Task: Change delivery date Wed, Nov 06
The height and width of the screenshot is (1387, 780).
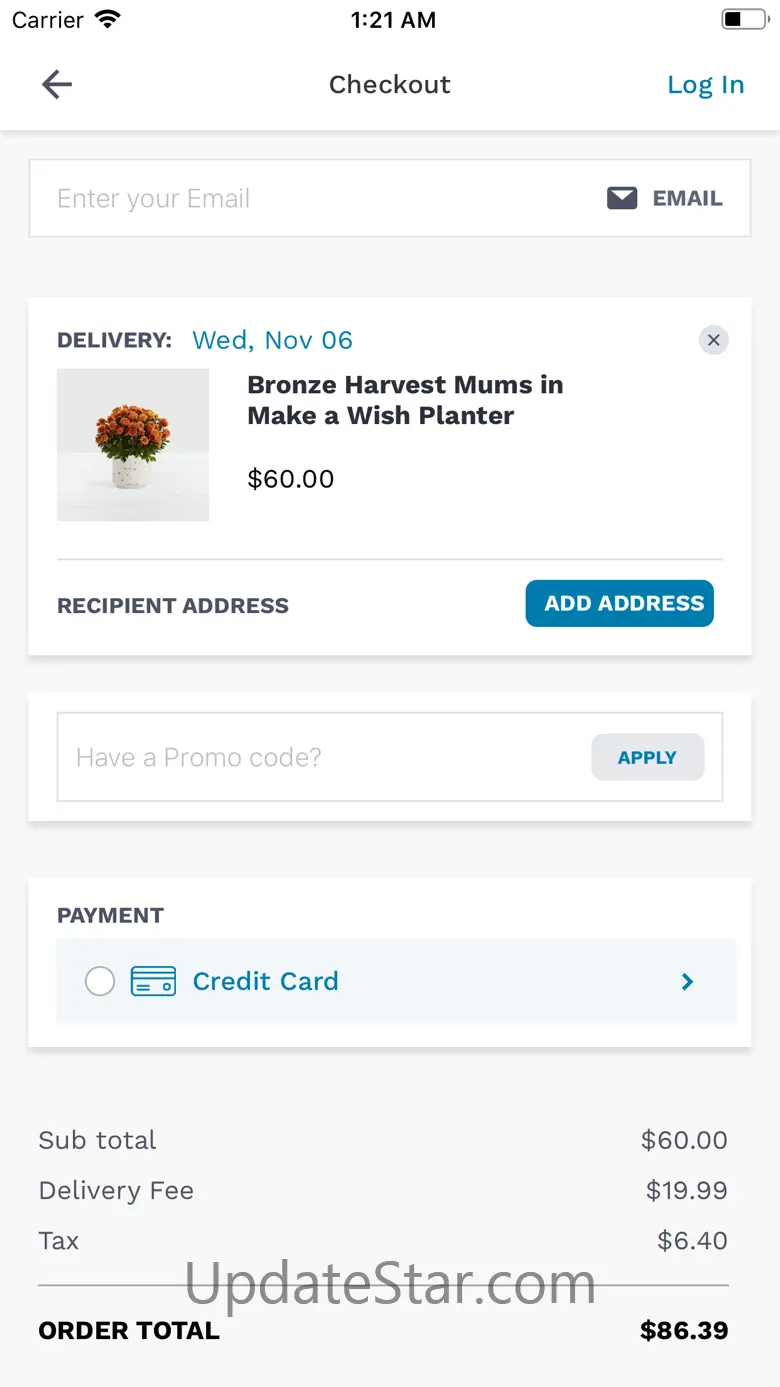Action: pos(272,340)
